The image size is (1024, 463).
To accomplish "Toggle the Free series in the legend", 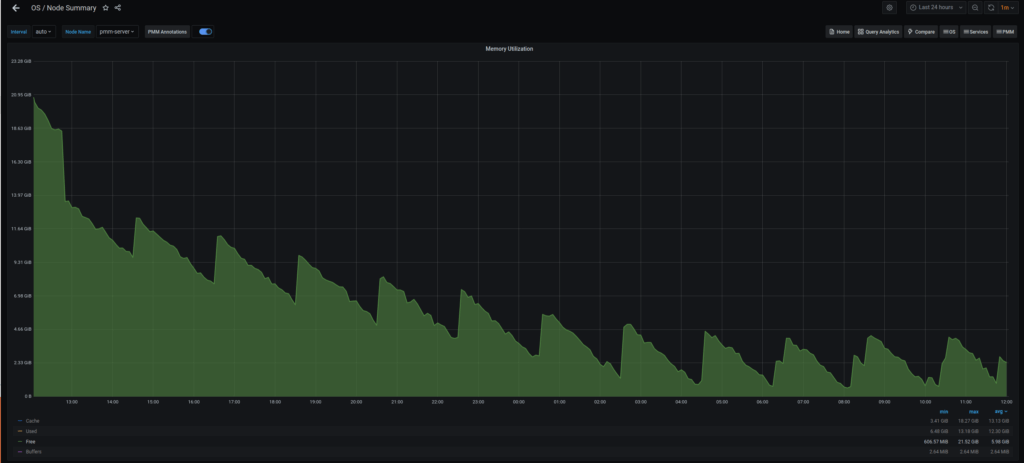I will [32, 441].
